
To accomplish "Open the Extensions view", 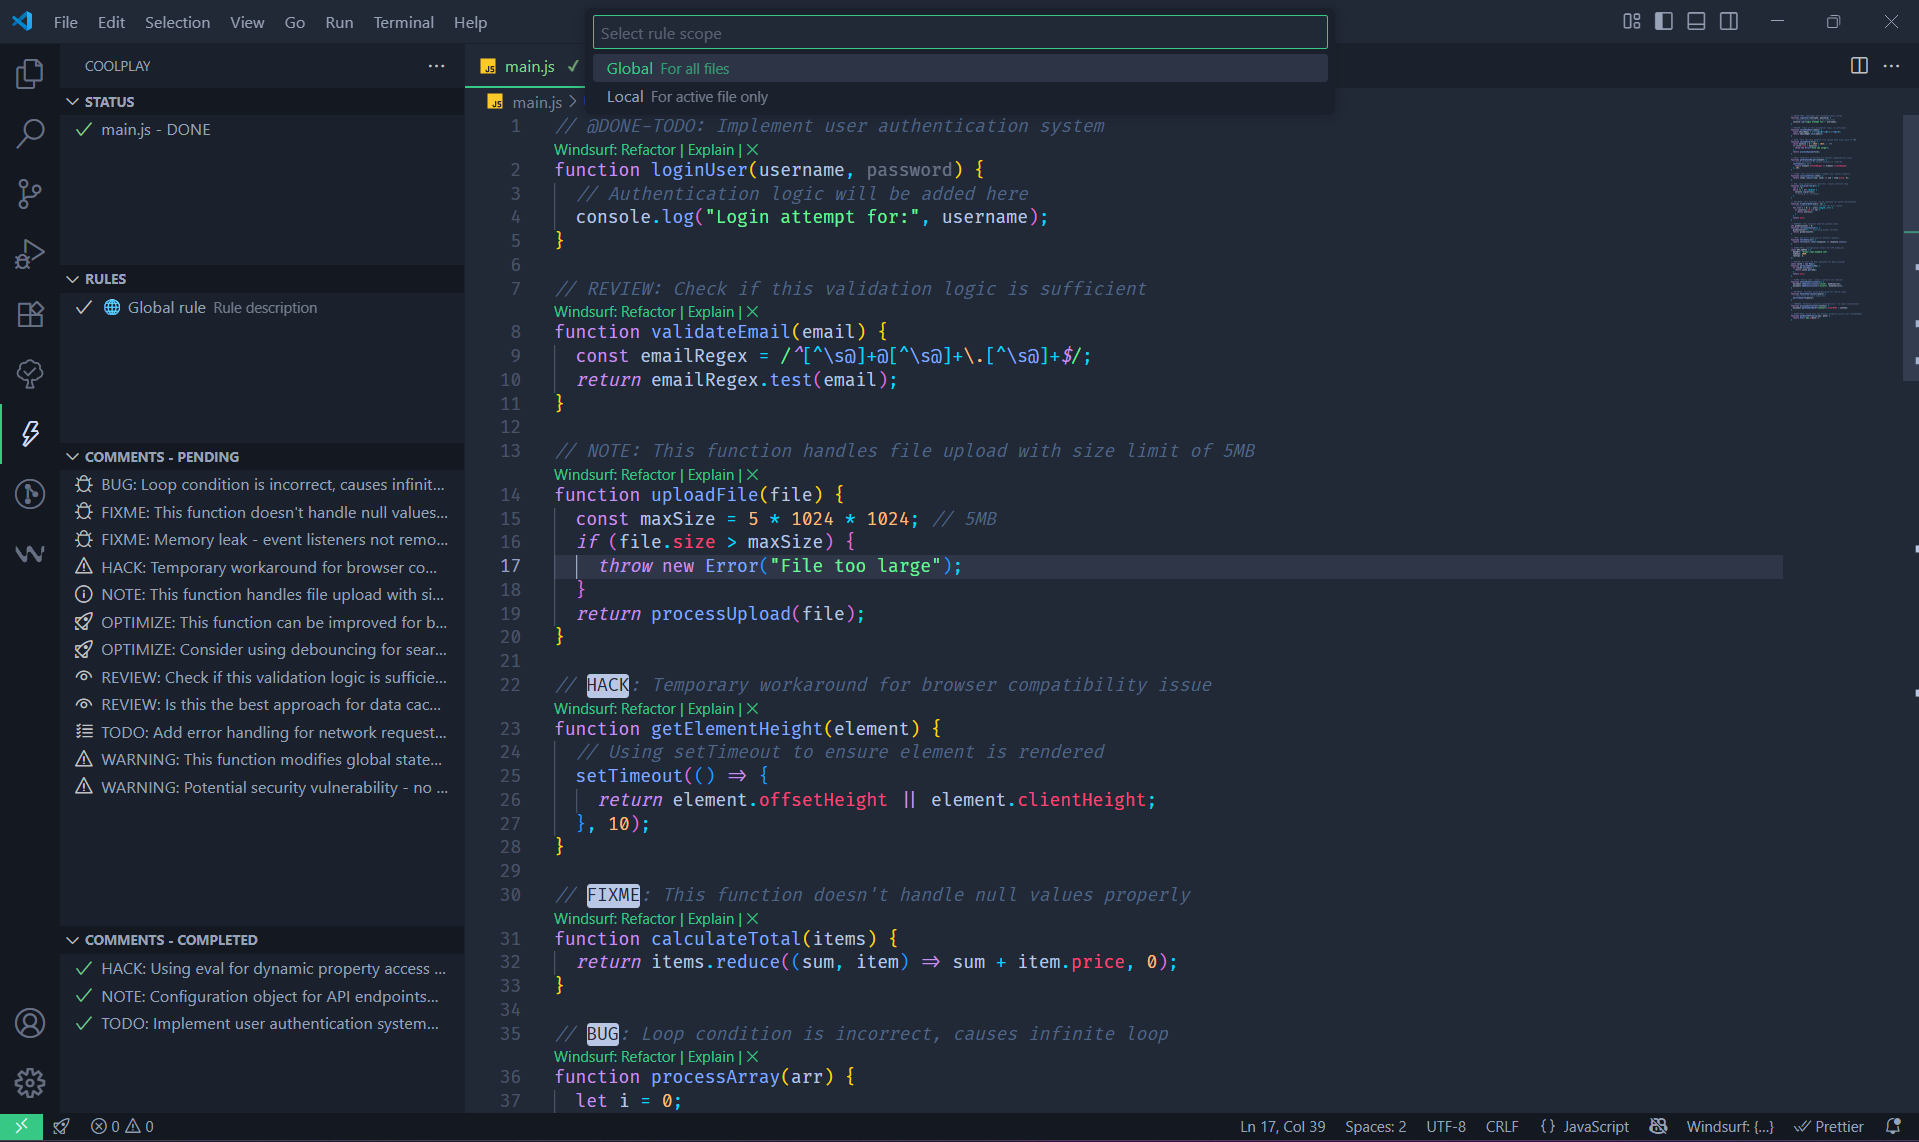I will (x=30, y=314).
